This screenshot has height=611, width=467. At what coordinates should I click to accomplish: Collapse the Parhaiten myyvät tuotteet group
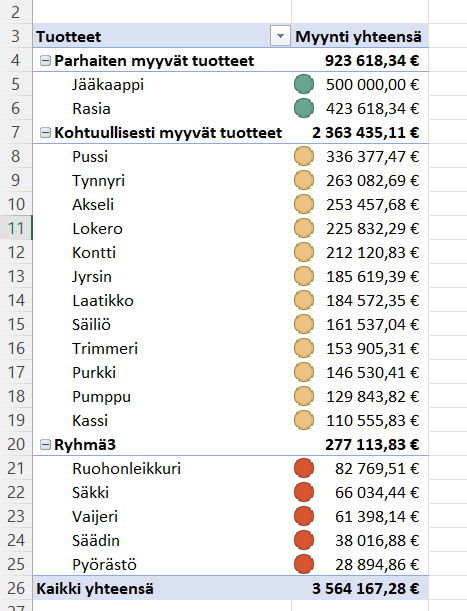tap(45, 60)
